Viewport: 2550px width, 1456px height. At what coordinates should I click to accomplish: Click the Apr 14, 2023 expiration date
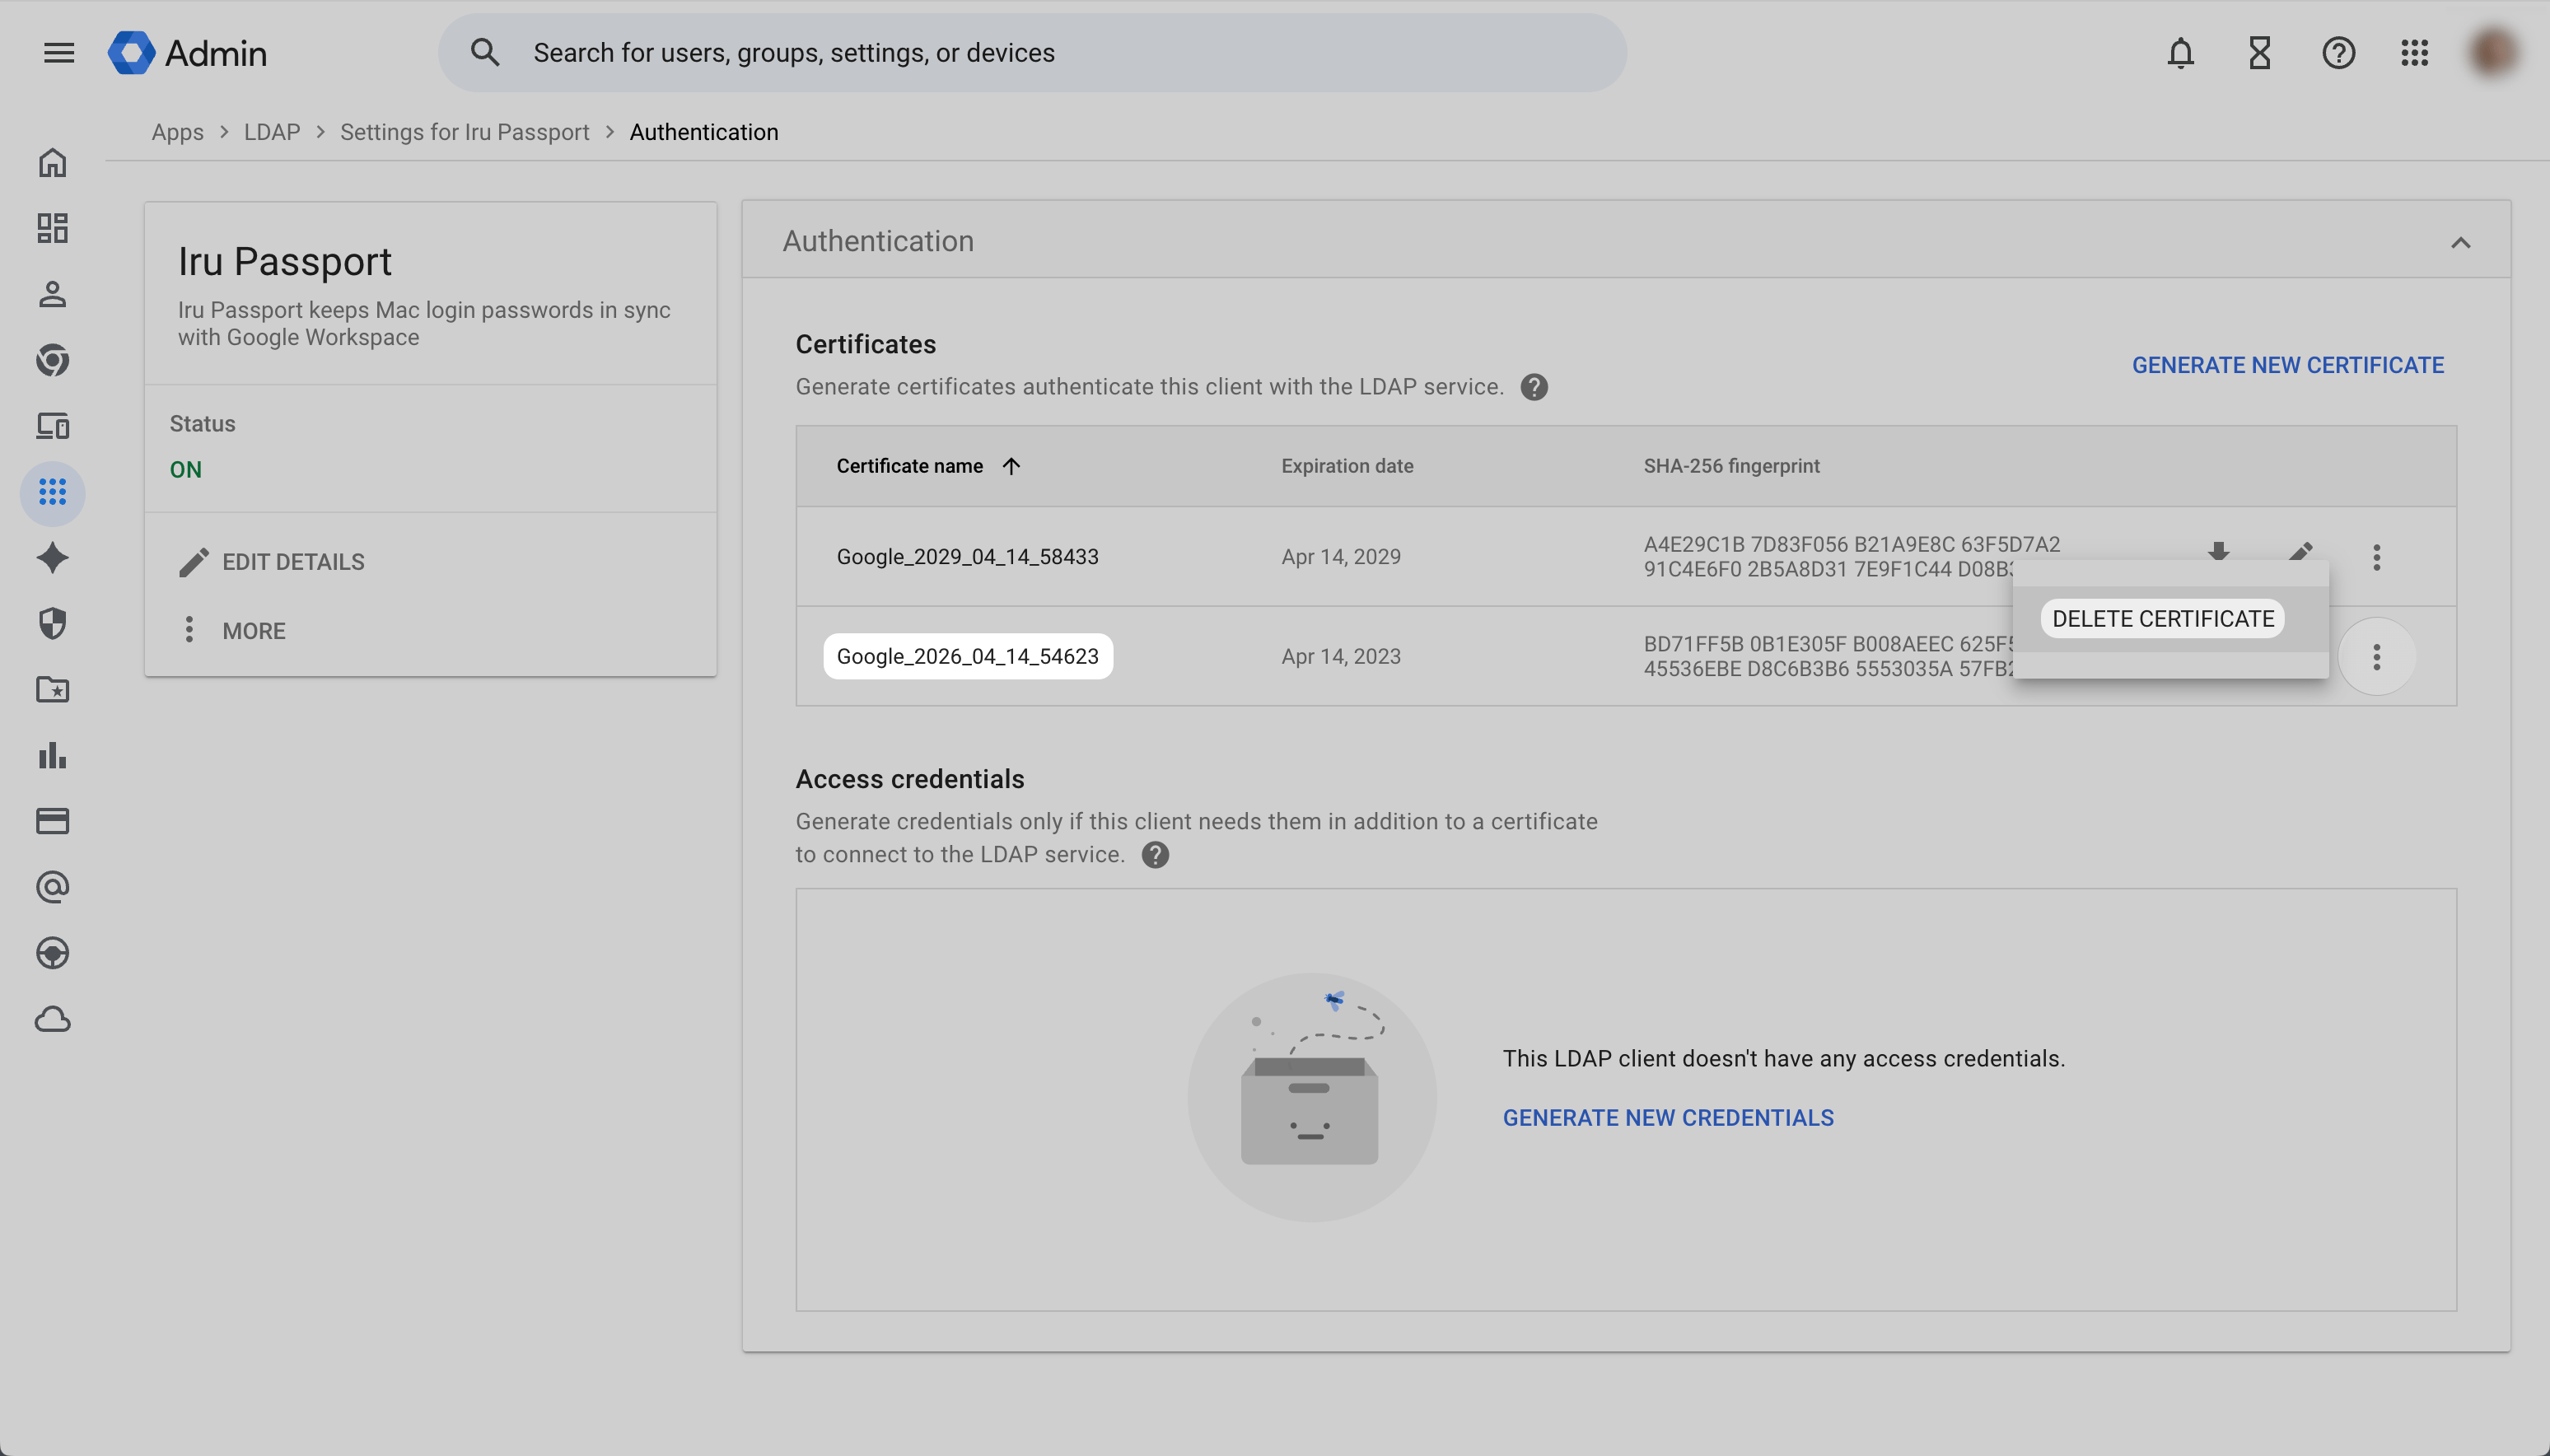[x=1341, y=657]
